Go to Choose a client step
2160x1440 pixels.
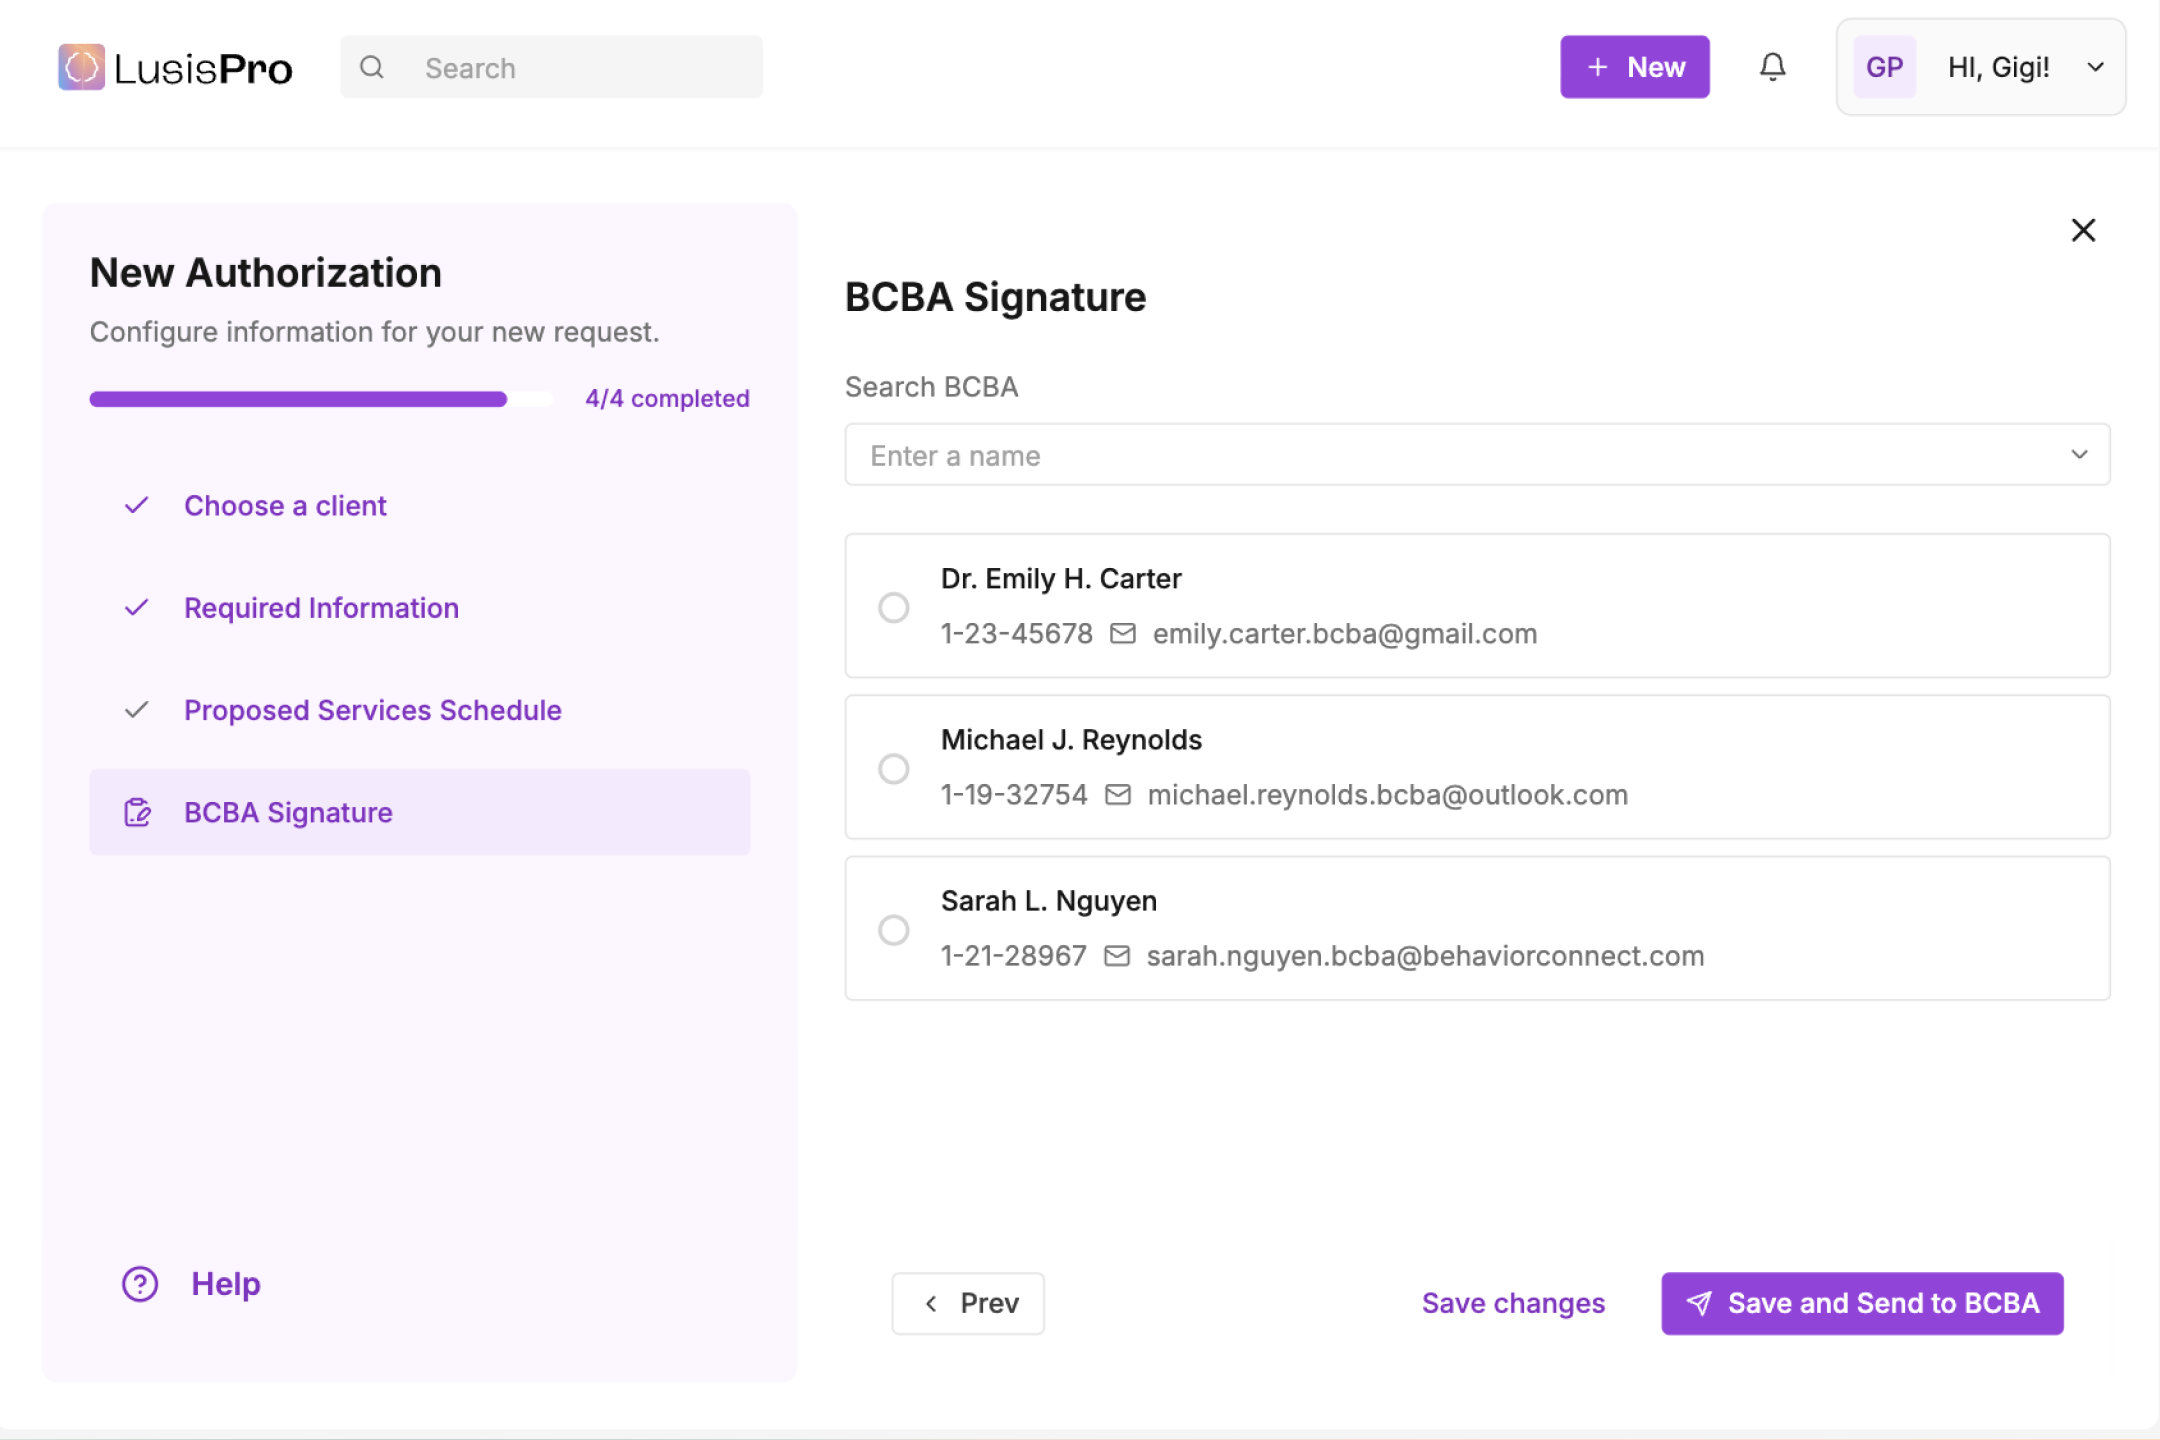click(285, 506)
